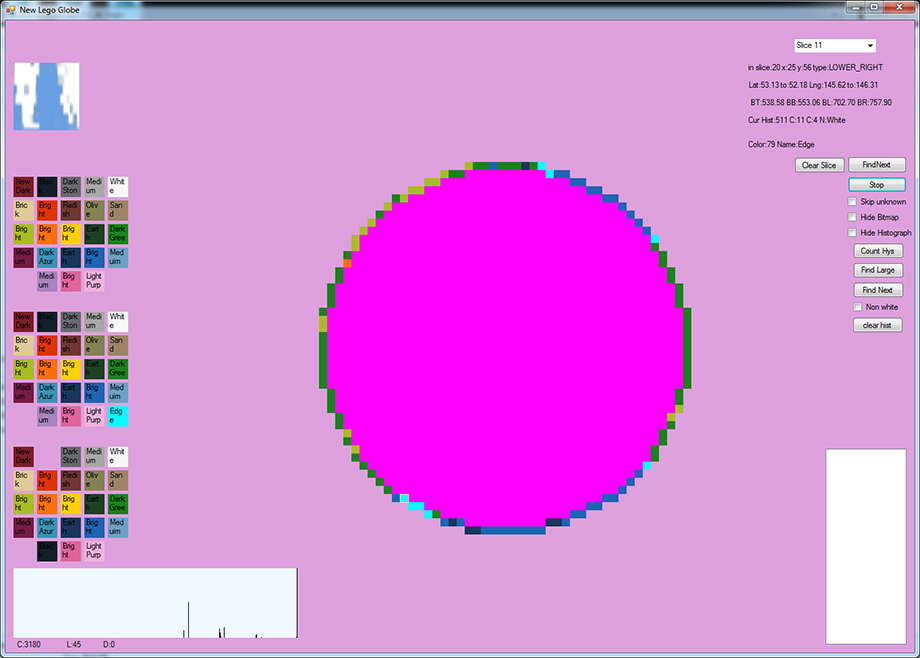This screenshot has width=920, height=658.
Task: Click the New Lego Globe app icon
Action: (x=10, y=8)
